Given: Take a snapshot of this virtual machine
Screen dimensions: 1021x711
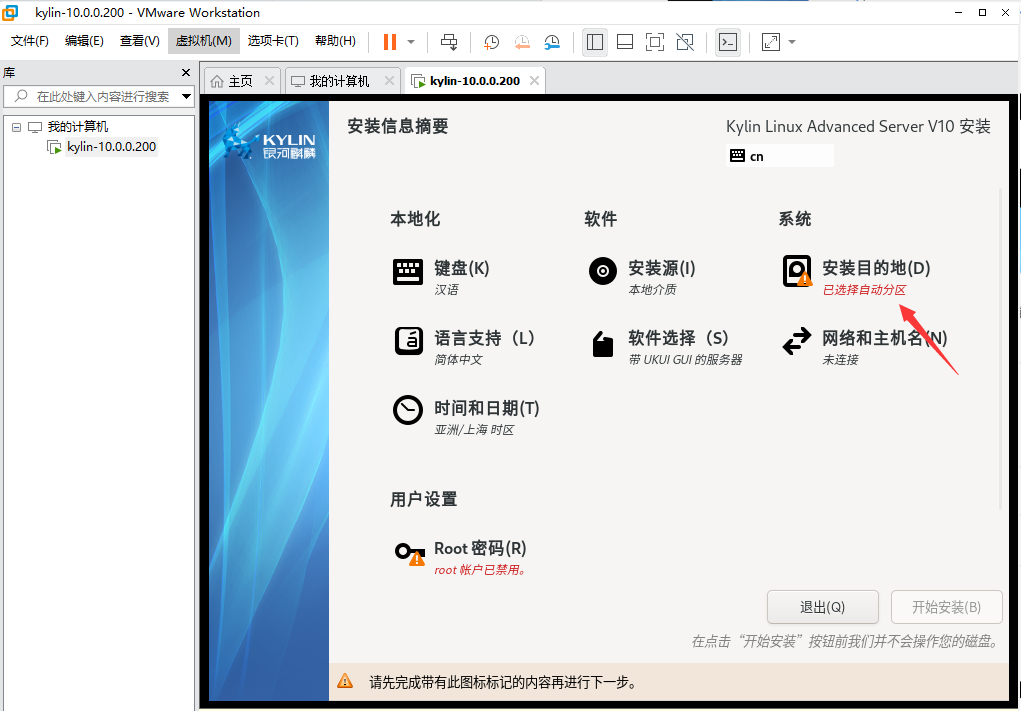Looking at the screenshot, I should coord(492,42).
